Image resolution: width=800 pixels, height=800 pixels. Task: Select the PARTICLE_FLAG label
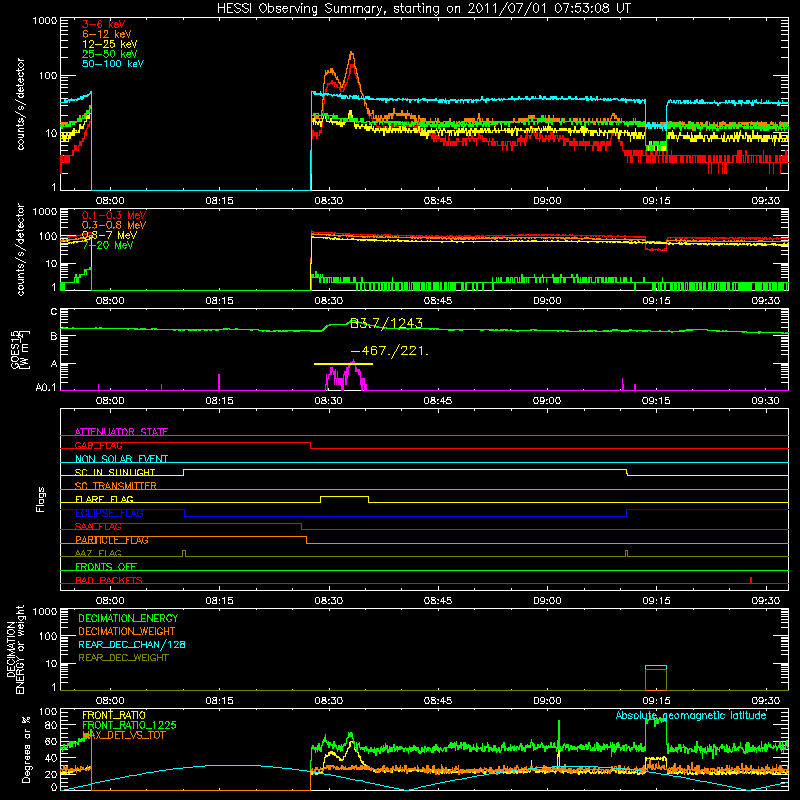112,540
